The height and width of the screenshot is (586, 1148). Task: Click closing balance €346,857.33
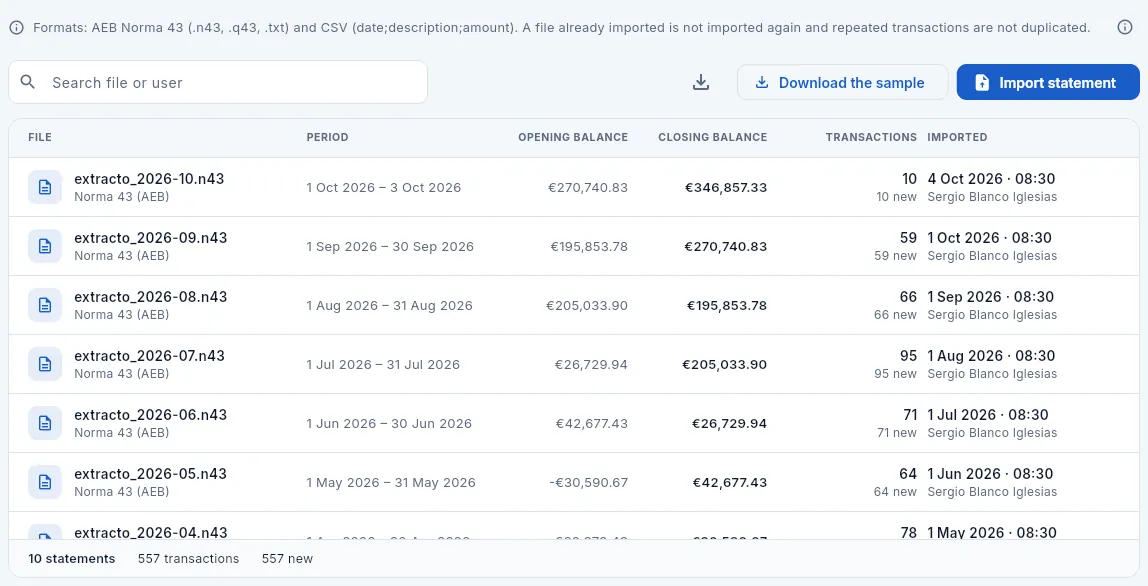[726, 188]
